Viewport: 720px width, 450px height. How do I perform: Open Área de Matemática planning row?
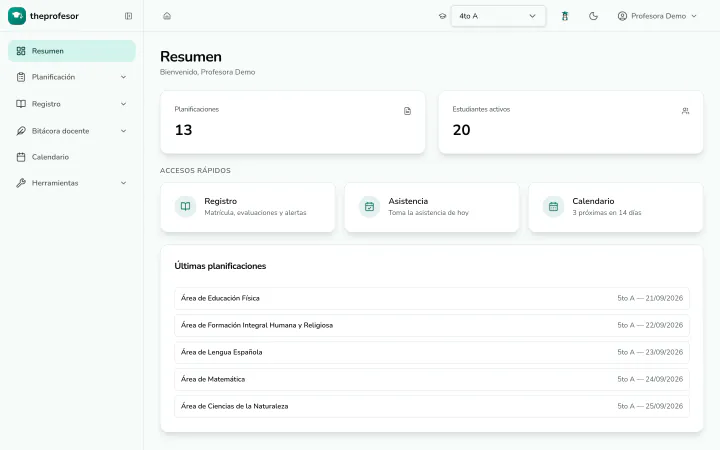(x=432, y=379)
